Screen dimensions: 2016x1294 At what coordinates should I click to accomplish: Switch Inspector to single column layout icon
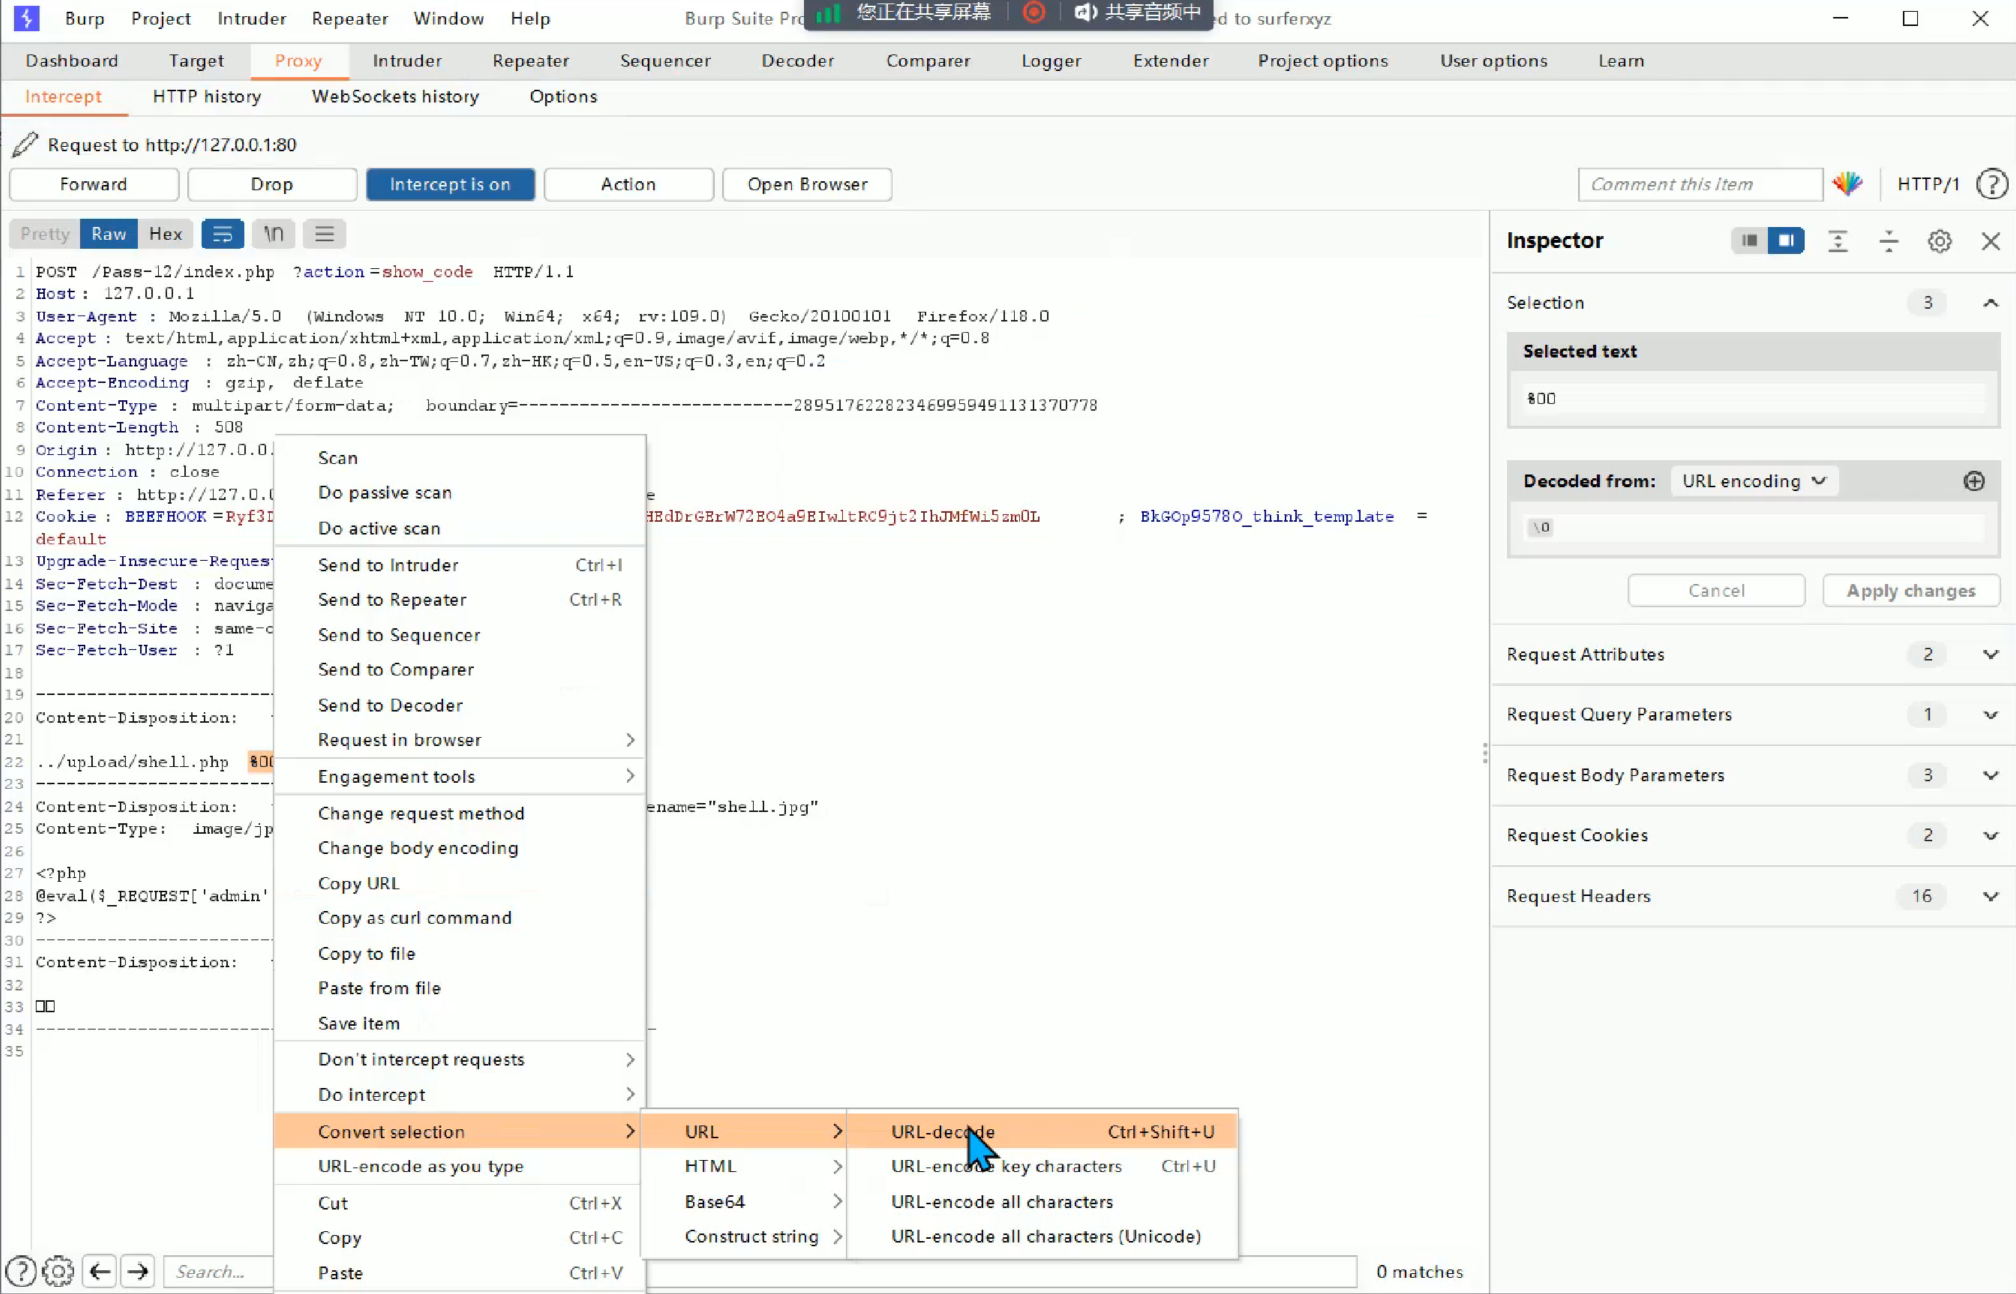(x=1749, y=240)
